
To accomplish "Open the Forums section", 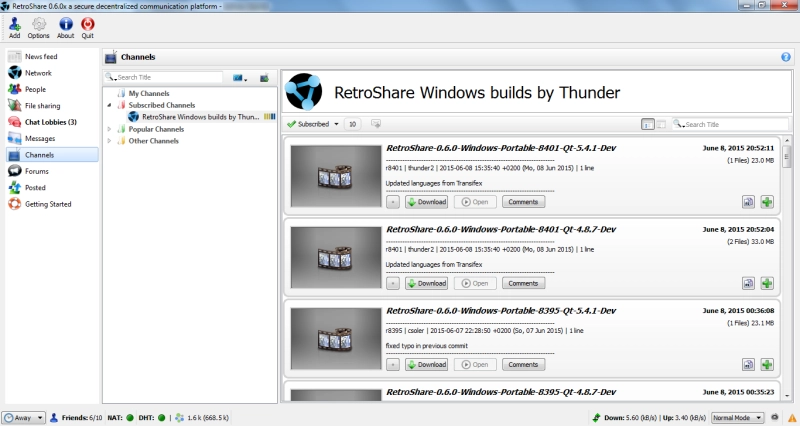I will coord(52,171).
